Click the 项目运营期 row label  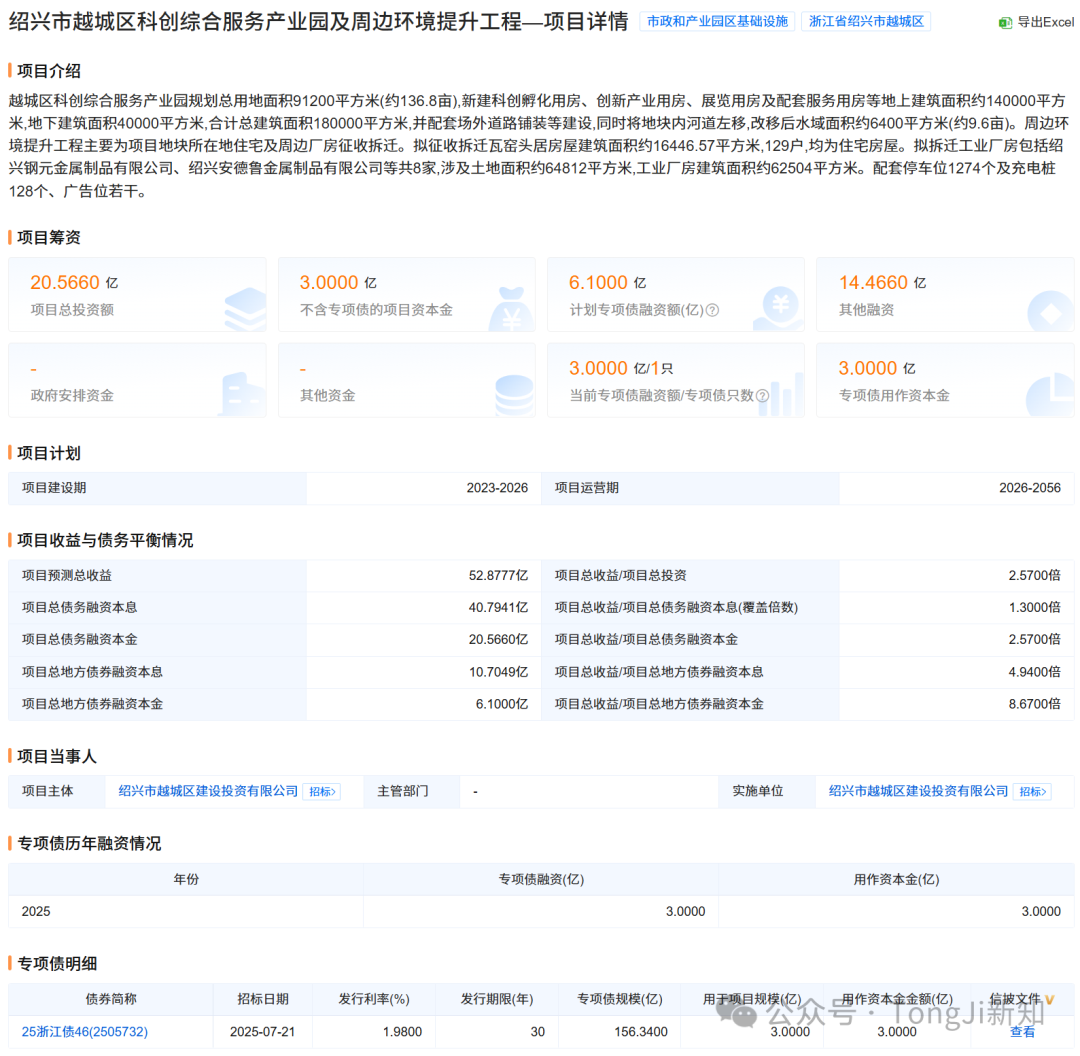587,488
